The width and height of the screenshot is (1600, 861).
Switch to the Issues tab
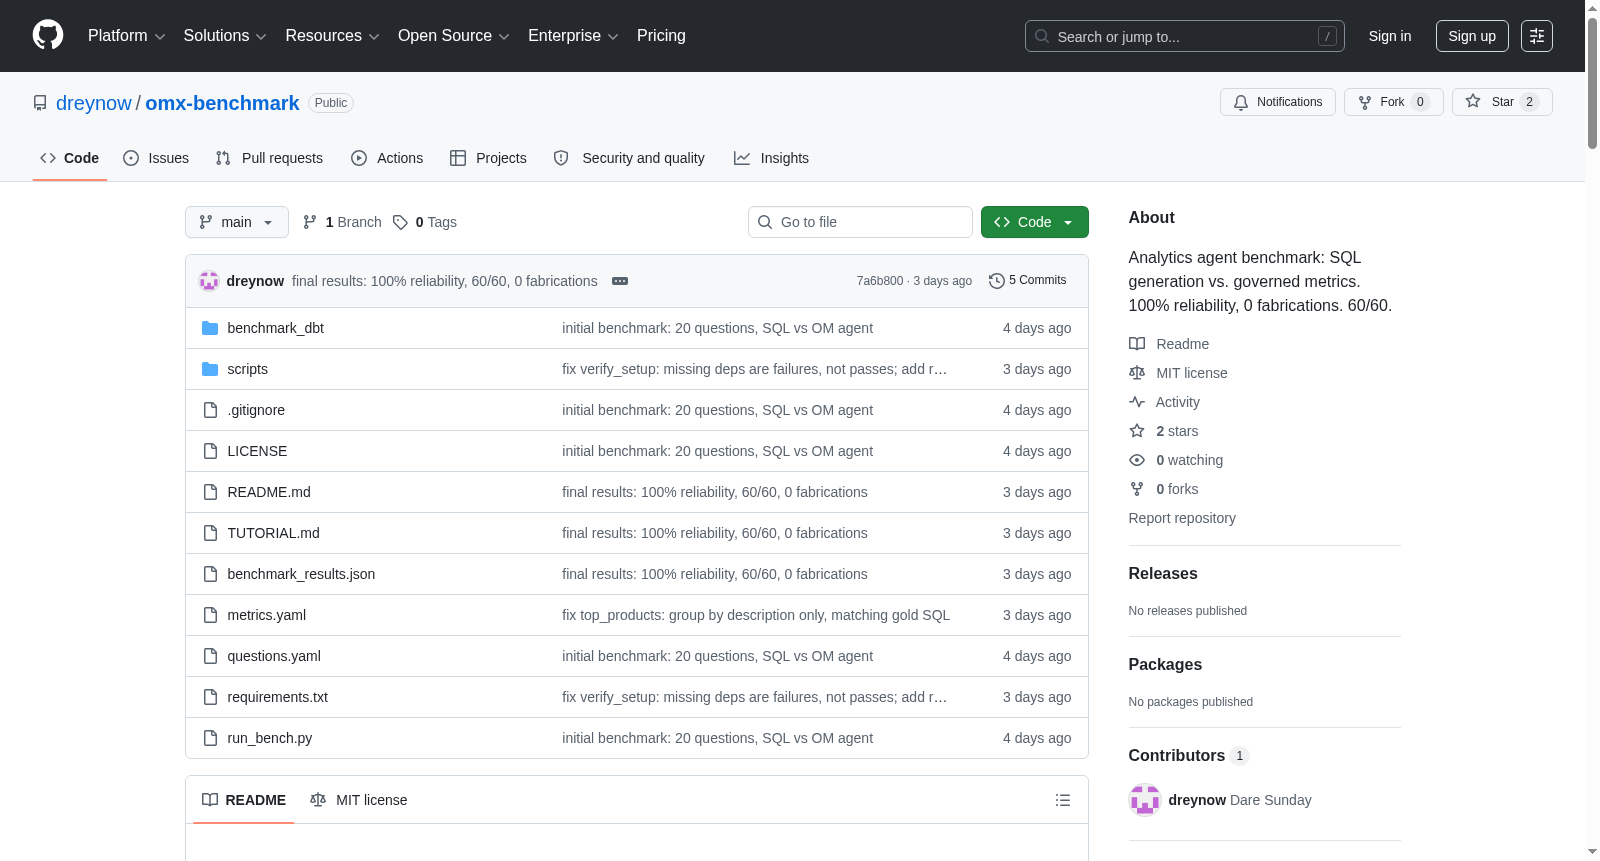(156, 158)
